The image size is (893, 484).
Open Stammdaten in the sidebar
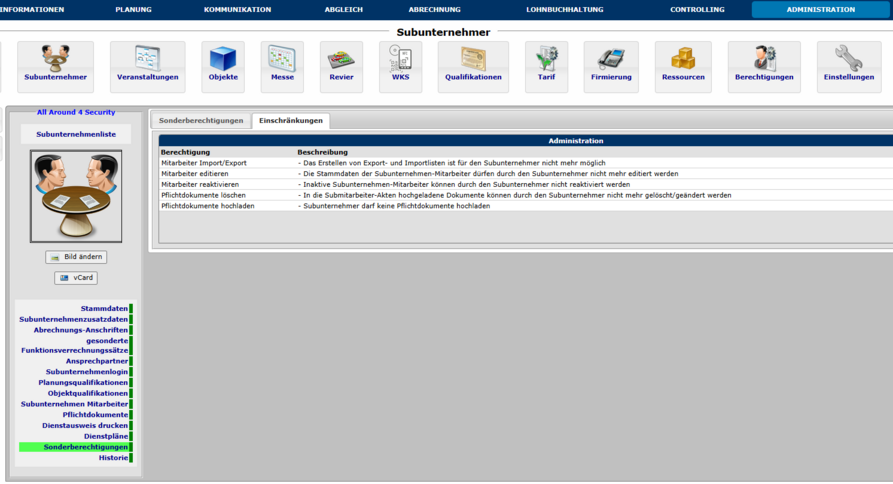click(104, 308)
